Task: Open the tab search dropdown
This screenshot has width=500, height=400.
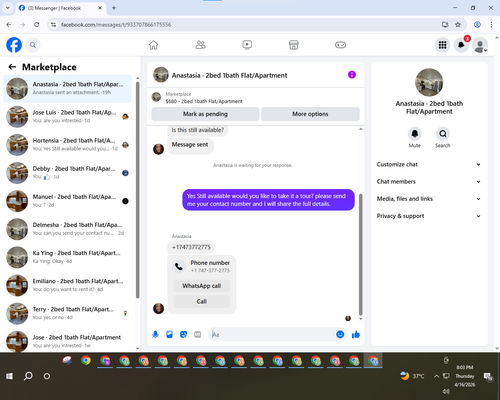Action: click(7, 8)
